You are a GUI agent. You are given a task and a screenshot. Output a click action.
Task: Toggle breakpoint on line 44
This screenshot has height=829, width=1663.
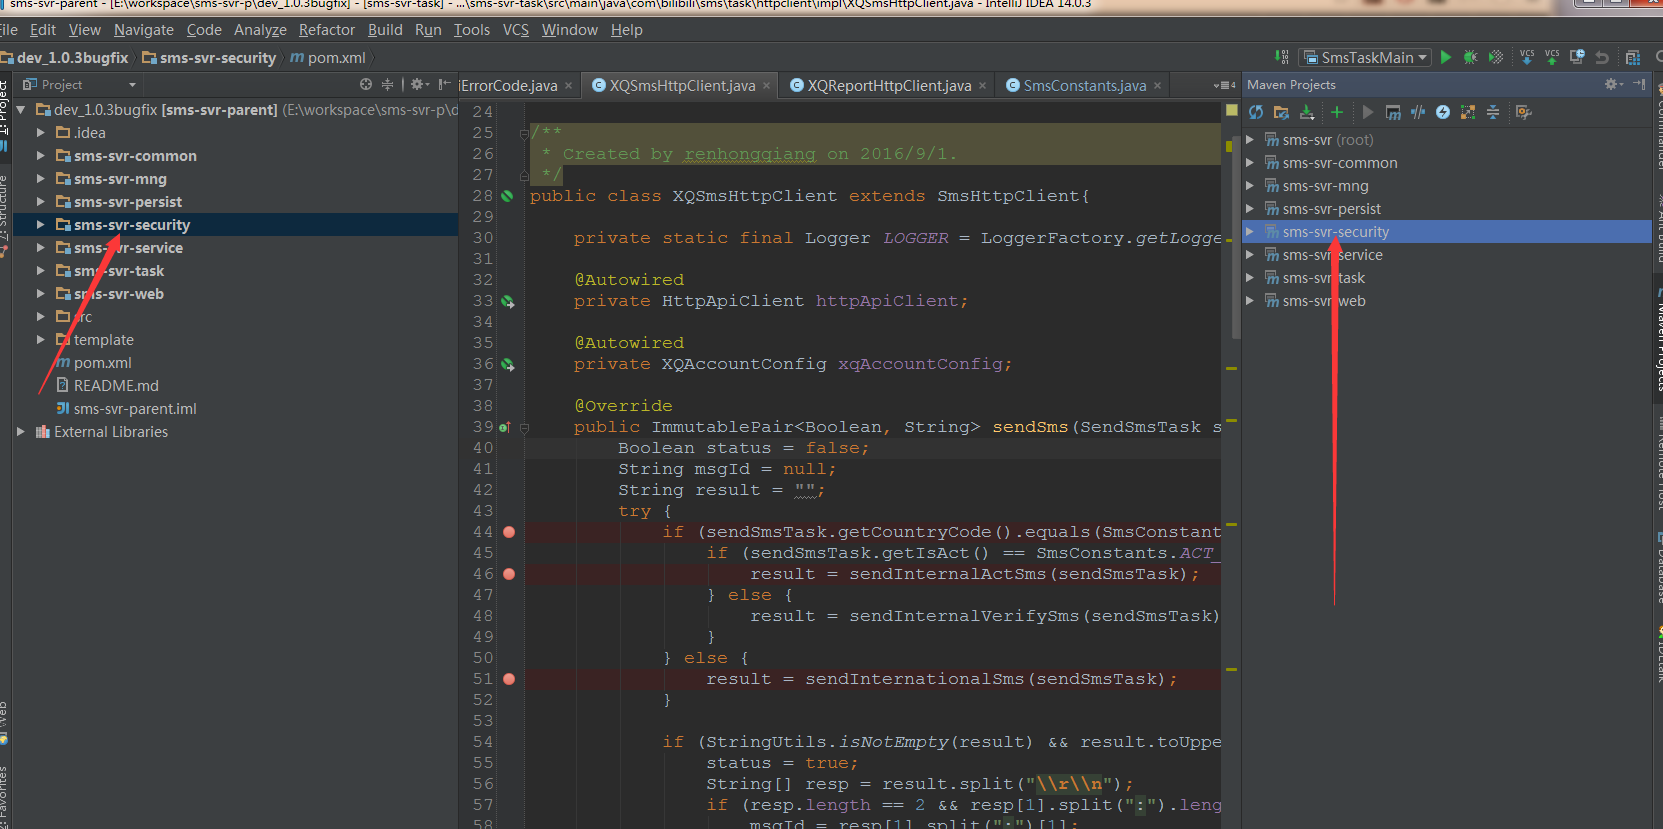pos(509,532)
